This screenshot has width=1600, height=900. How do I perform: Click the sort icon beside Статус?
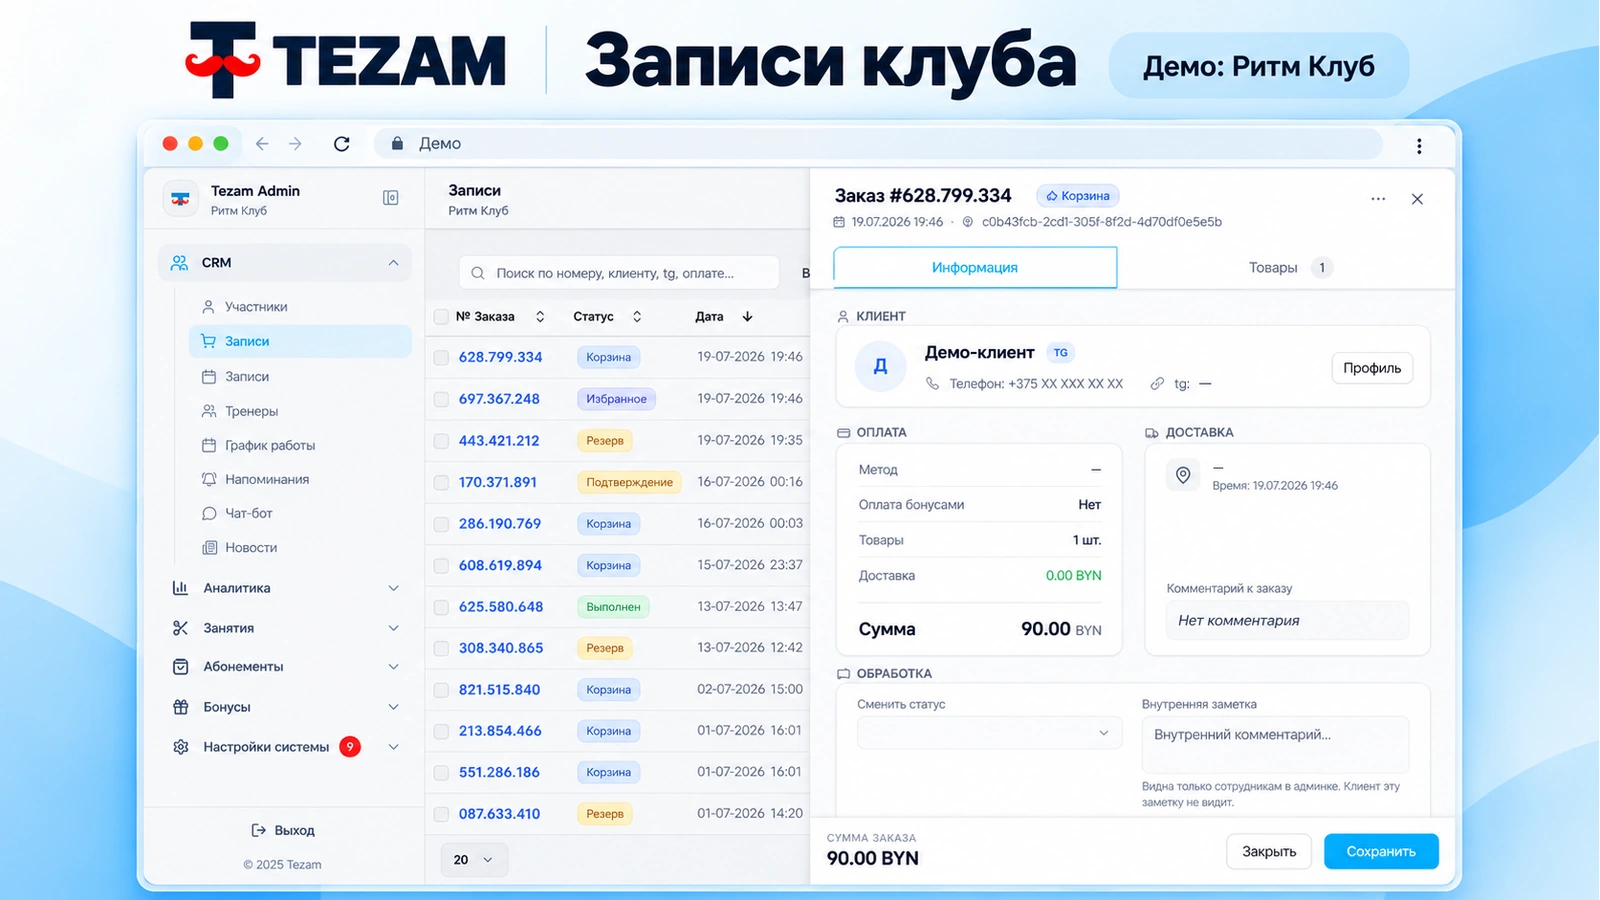(637, 316)
